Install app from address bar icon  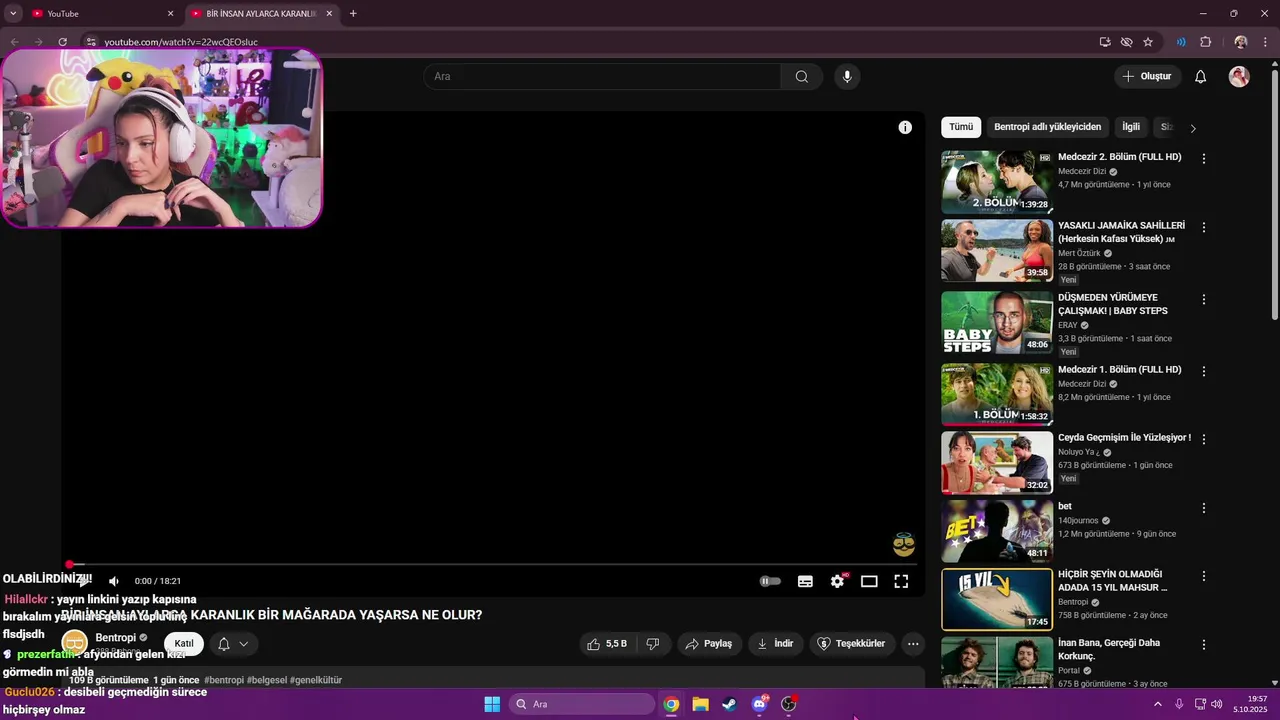coord(1105,42)
